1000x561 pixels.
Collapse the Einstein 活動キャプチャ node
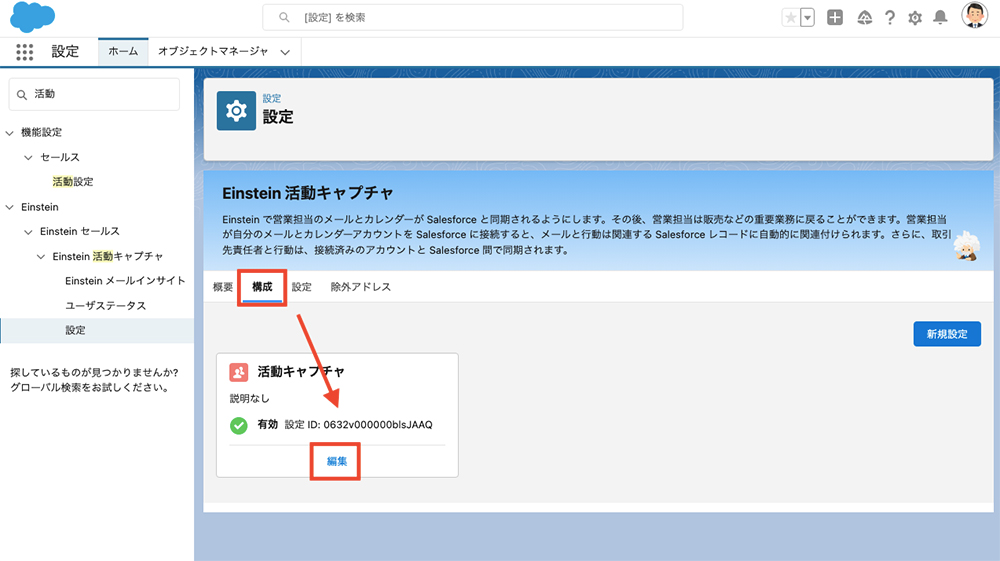[x=41, y=256]
